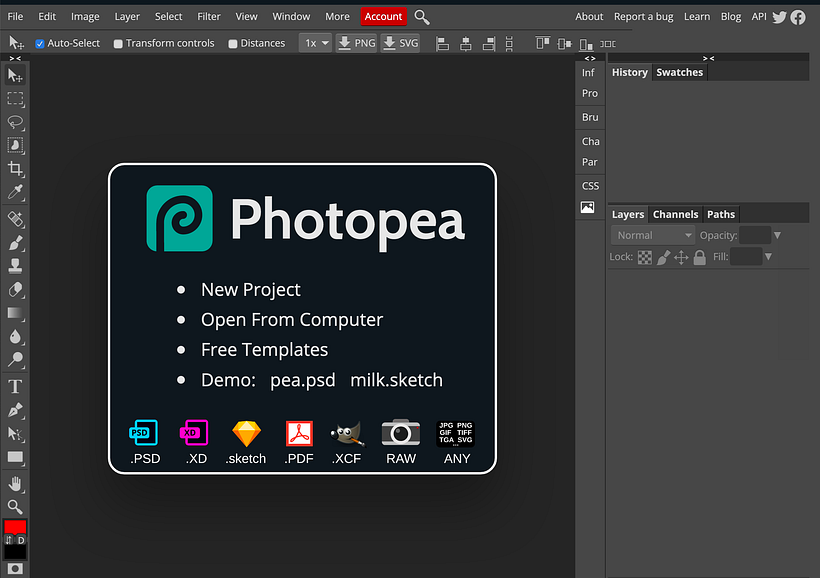Toggle lock transparent pixels
Screen dimensions: 820x578
(x=645, y=257)
